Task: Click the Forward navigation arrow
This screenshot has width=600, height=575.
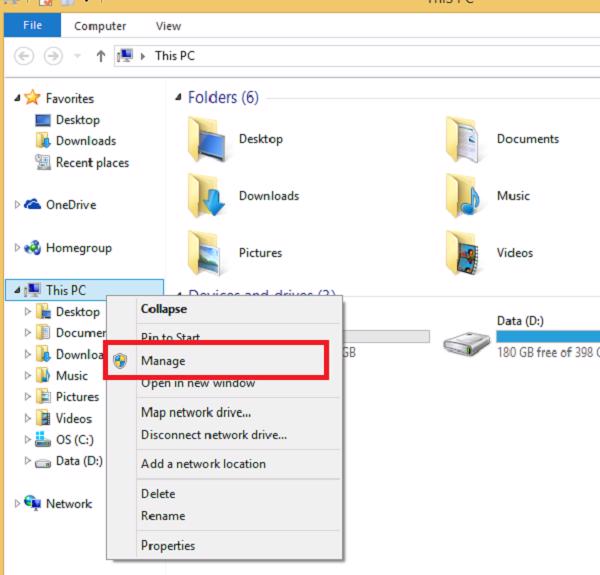Action: (53, 56)
